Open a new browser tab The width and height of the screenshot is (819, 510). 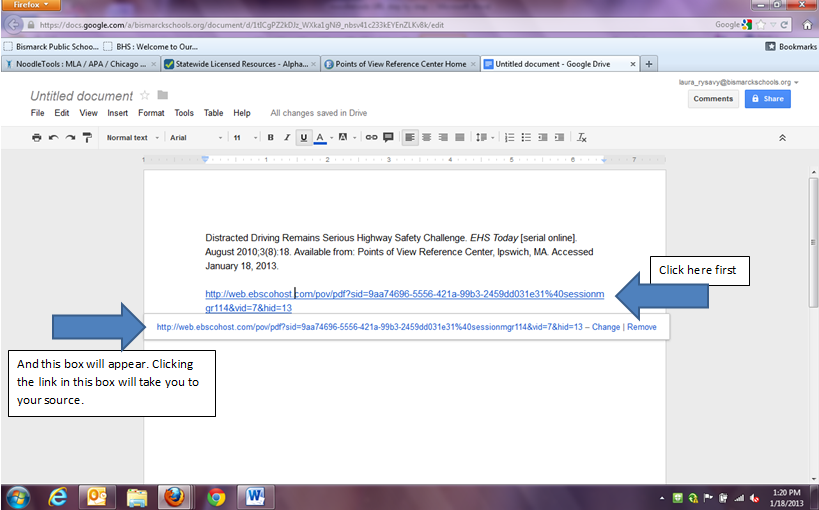[649, 64]
